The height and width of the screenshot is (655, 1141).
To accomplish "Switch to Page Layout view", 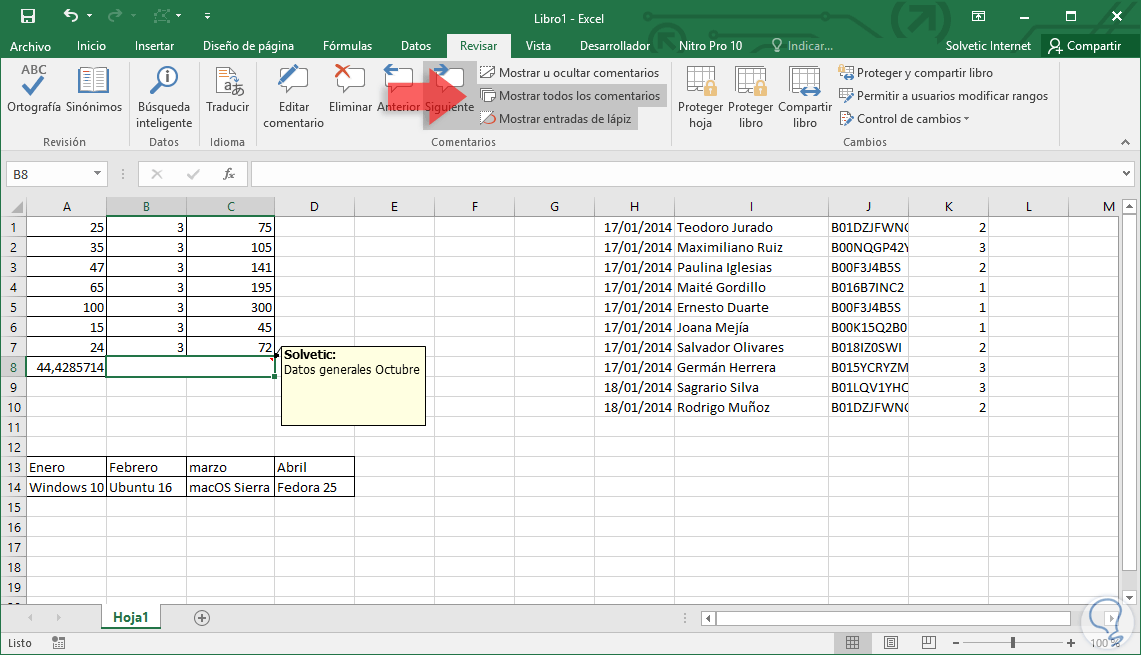I will point(891,643).
